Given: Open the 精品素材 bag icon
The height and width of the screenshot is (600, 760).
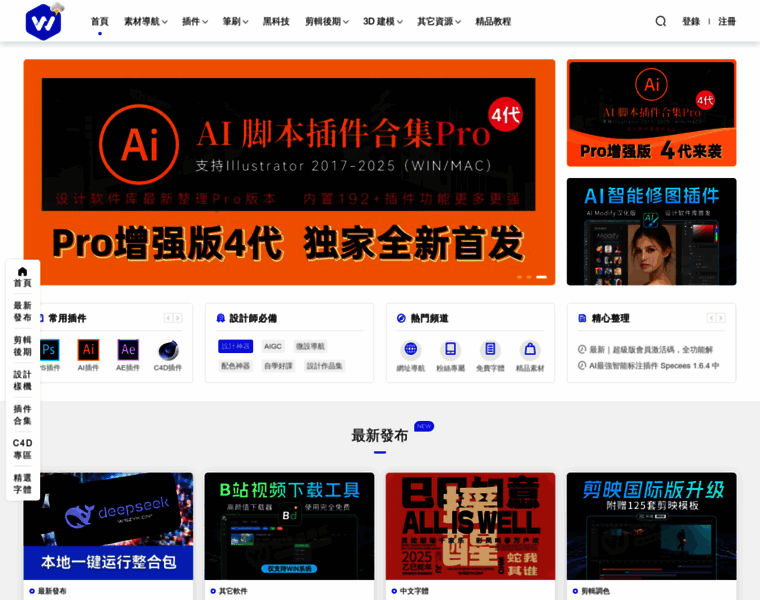Looking at the screenshot, I should (x=530, y=349).
